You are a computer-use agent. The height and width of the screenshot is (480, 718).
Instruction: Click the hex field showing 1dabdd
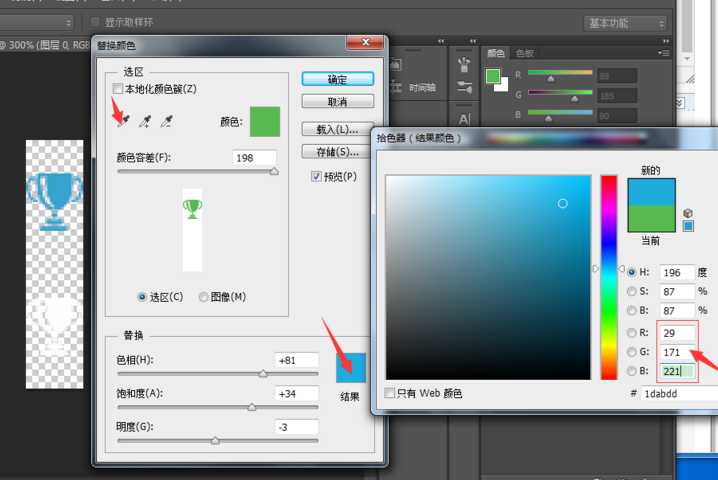(x=679, y=393)
